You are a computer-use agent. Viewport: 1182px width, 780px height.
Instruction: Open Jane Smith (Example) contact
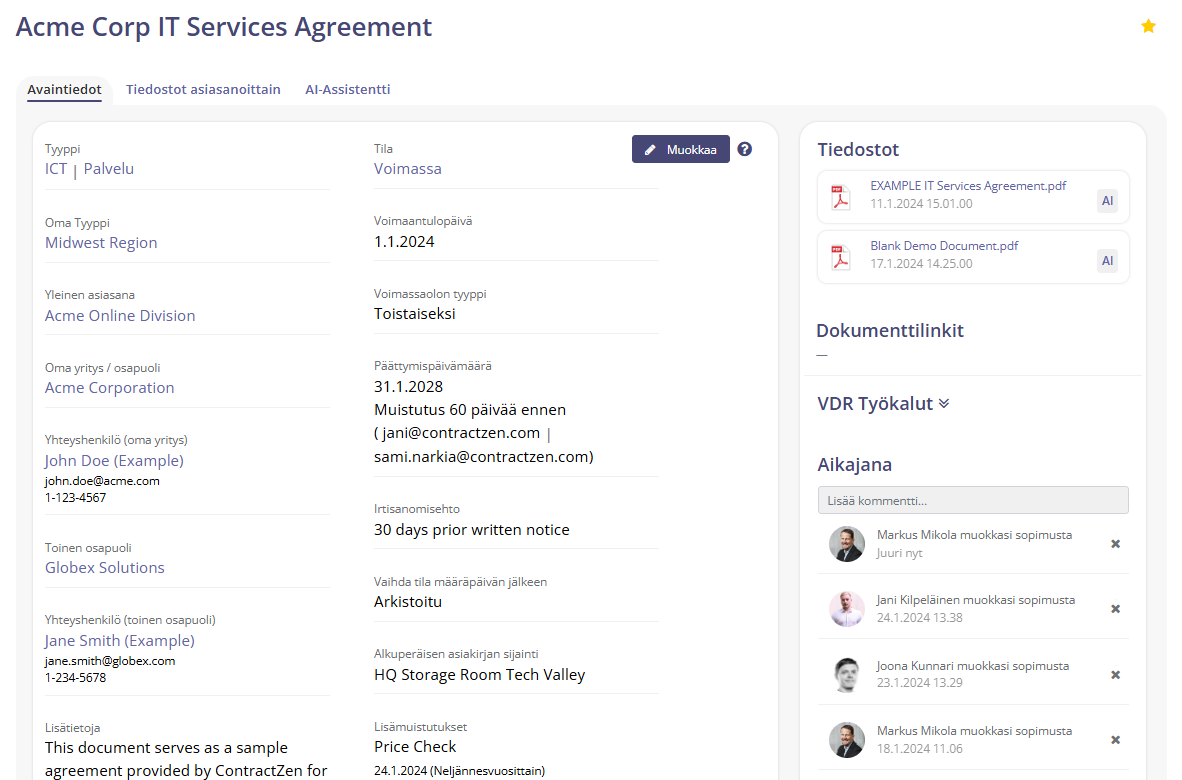click(x=119, y=641)
